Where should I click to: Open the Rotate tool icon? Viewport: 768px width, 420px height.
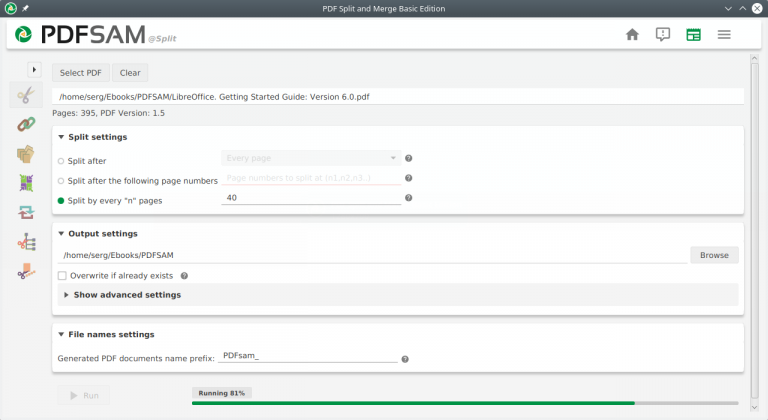tap(26, 212)
